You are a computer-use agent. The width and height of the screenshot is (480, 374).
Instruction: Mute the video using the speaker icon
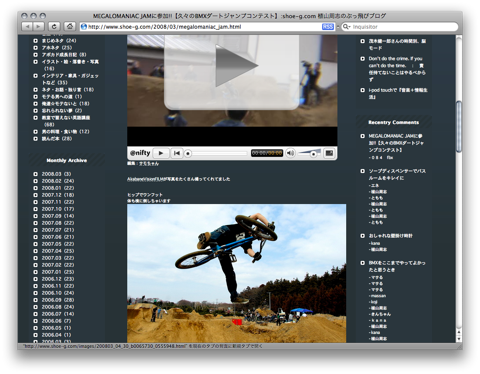pos(291,153)
